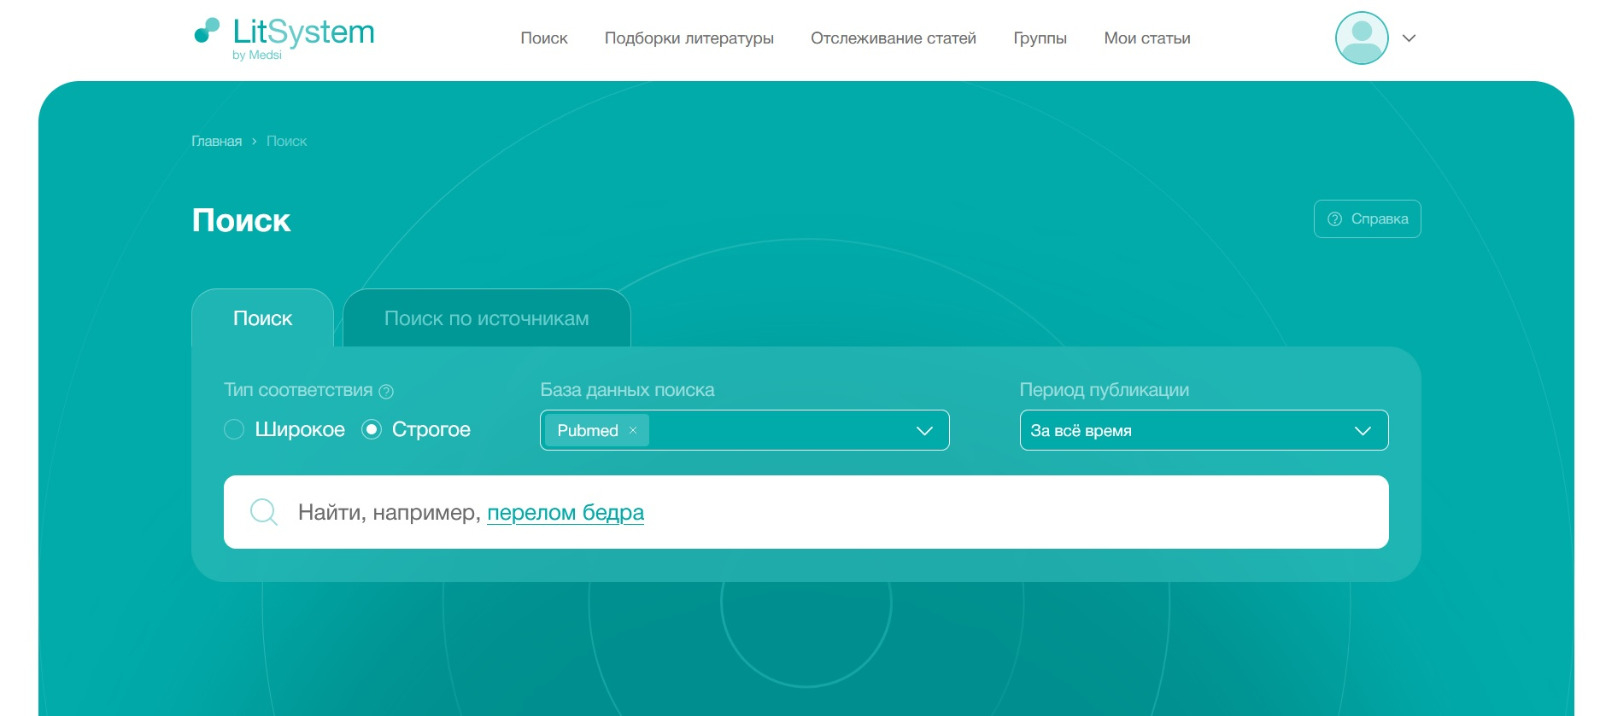Go to Отслеживание статей menu item
1600x716 pixels.
pyautogui.click(x=893, y=38)
